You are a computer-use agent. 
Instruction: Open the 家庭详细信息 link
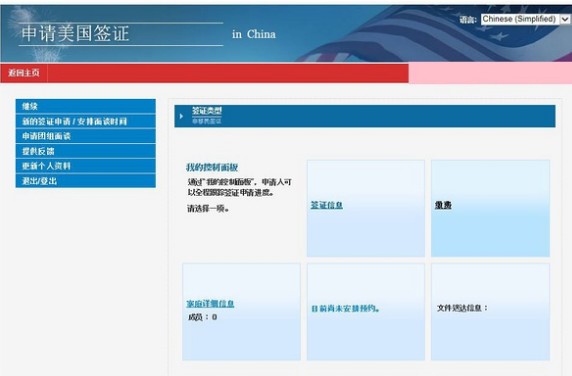[x=210, y=303]
